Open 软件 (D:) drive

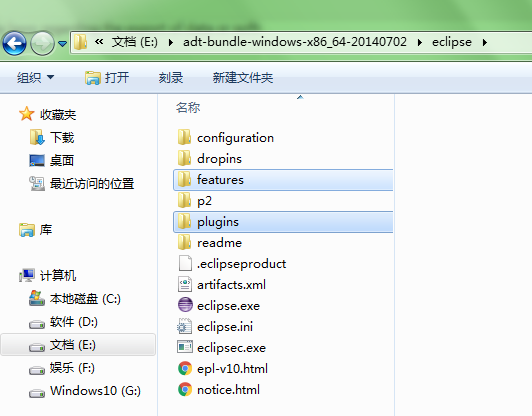(74, 322)
